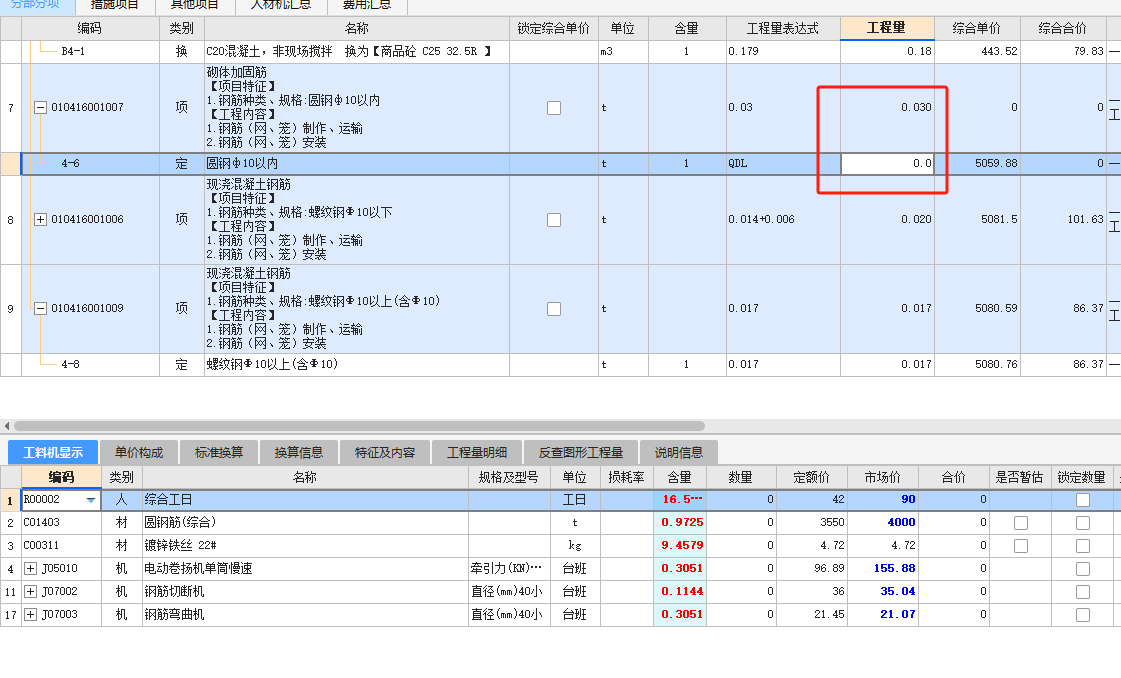Toggle 锁定数量 checkbox for 综合工日
The height and width of the screenshot is (678, 1121).
point(1083,500)
